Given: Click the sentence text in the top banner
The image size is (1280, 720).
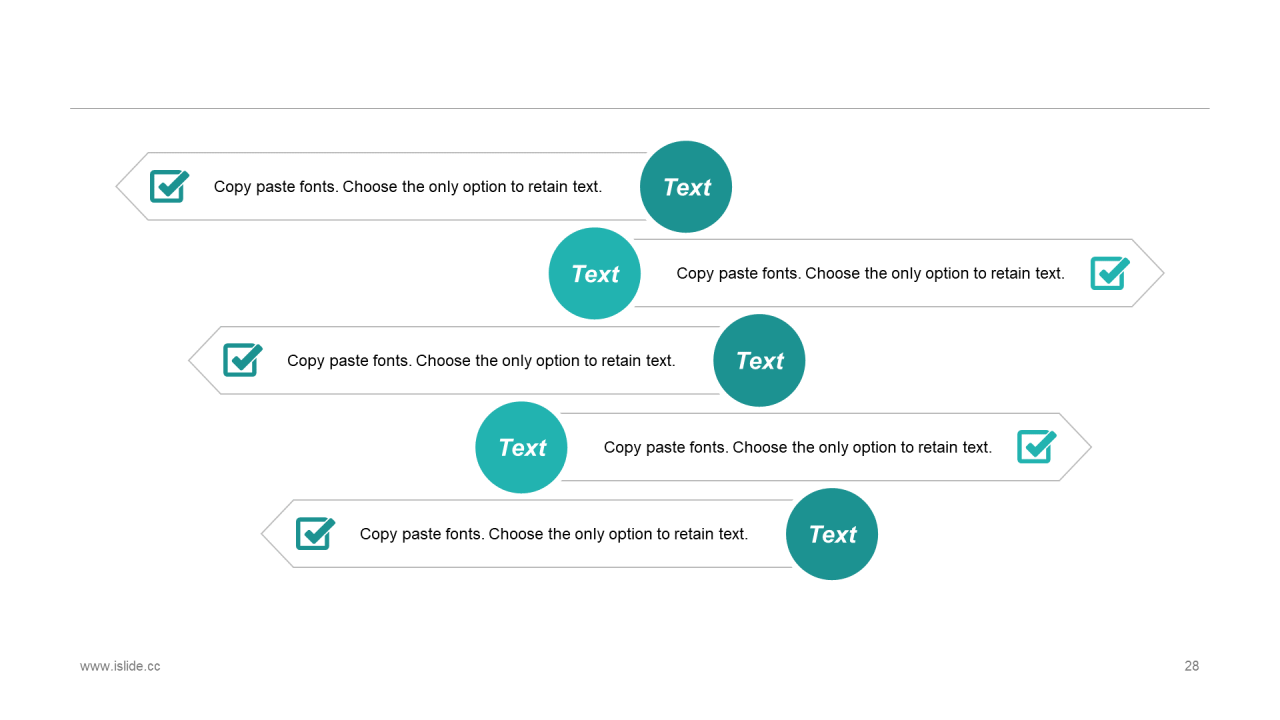Looking at the screenshot, I should (x=408, y=187).
